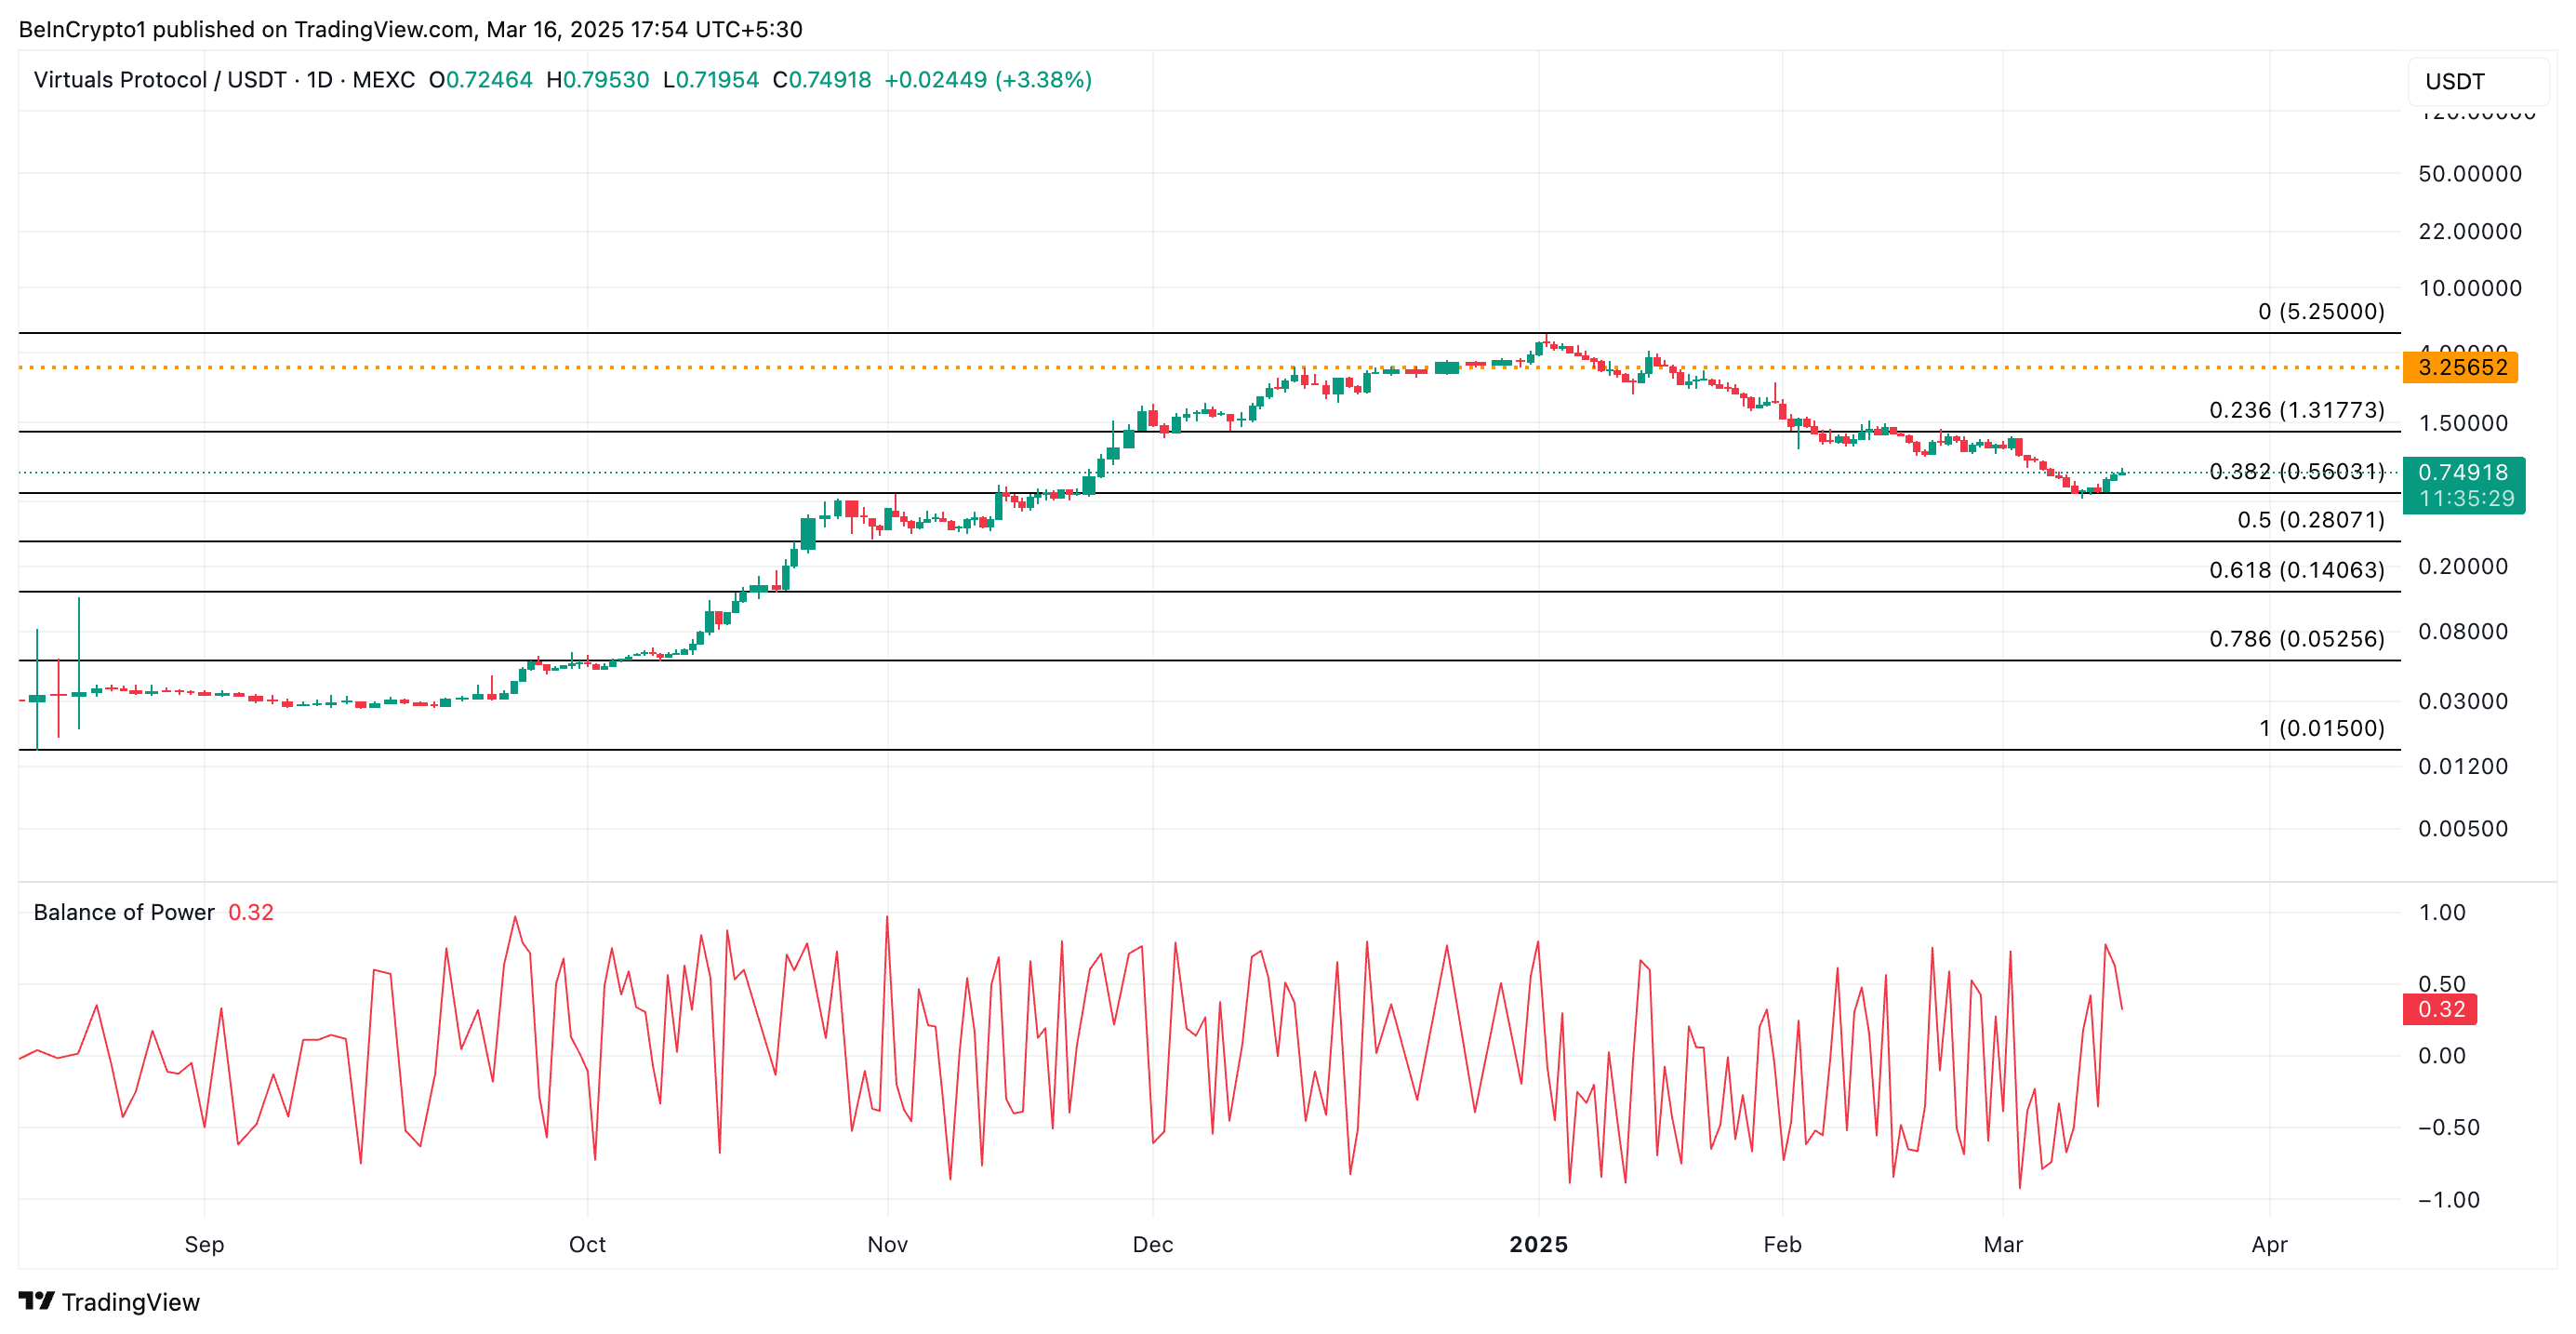Click the green +3.38% change value
Viewport: 2576px width, 1334px height.
pos(1043,80)
